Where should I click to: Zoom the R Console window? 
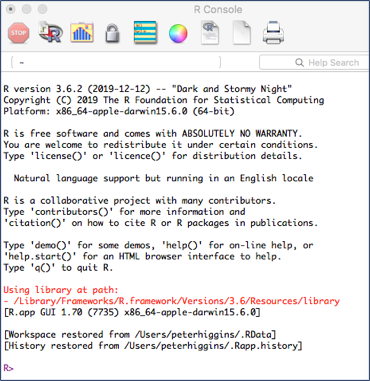pos(42,9)
